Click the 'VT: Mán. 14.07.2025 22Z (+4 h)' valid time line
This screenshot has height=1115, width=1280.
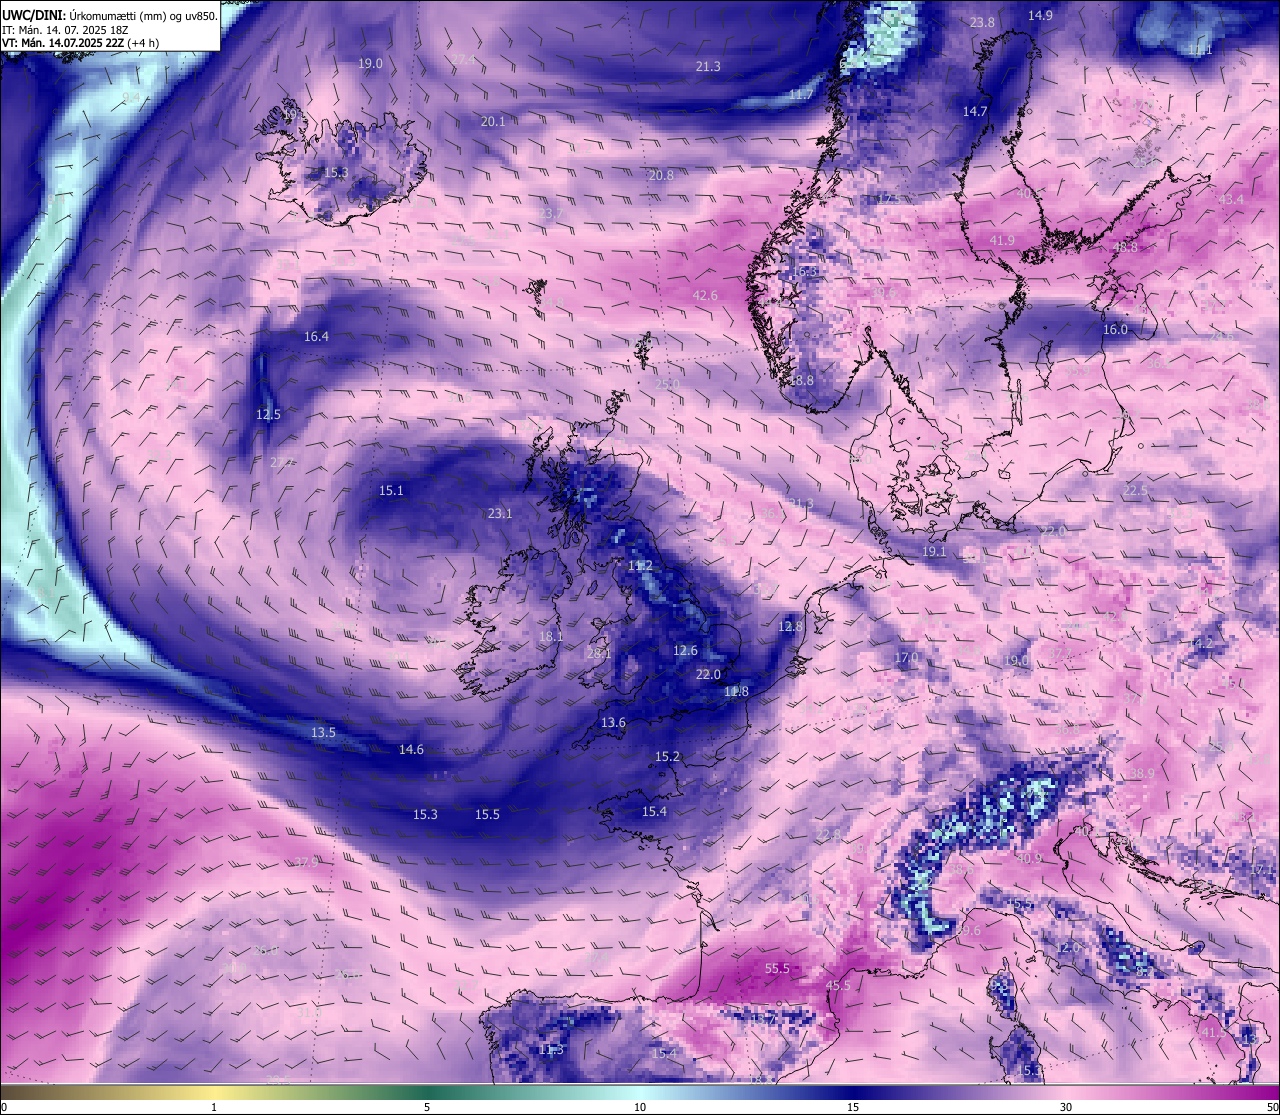pyautogui.click(x=80, y=43)
